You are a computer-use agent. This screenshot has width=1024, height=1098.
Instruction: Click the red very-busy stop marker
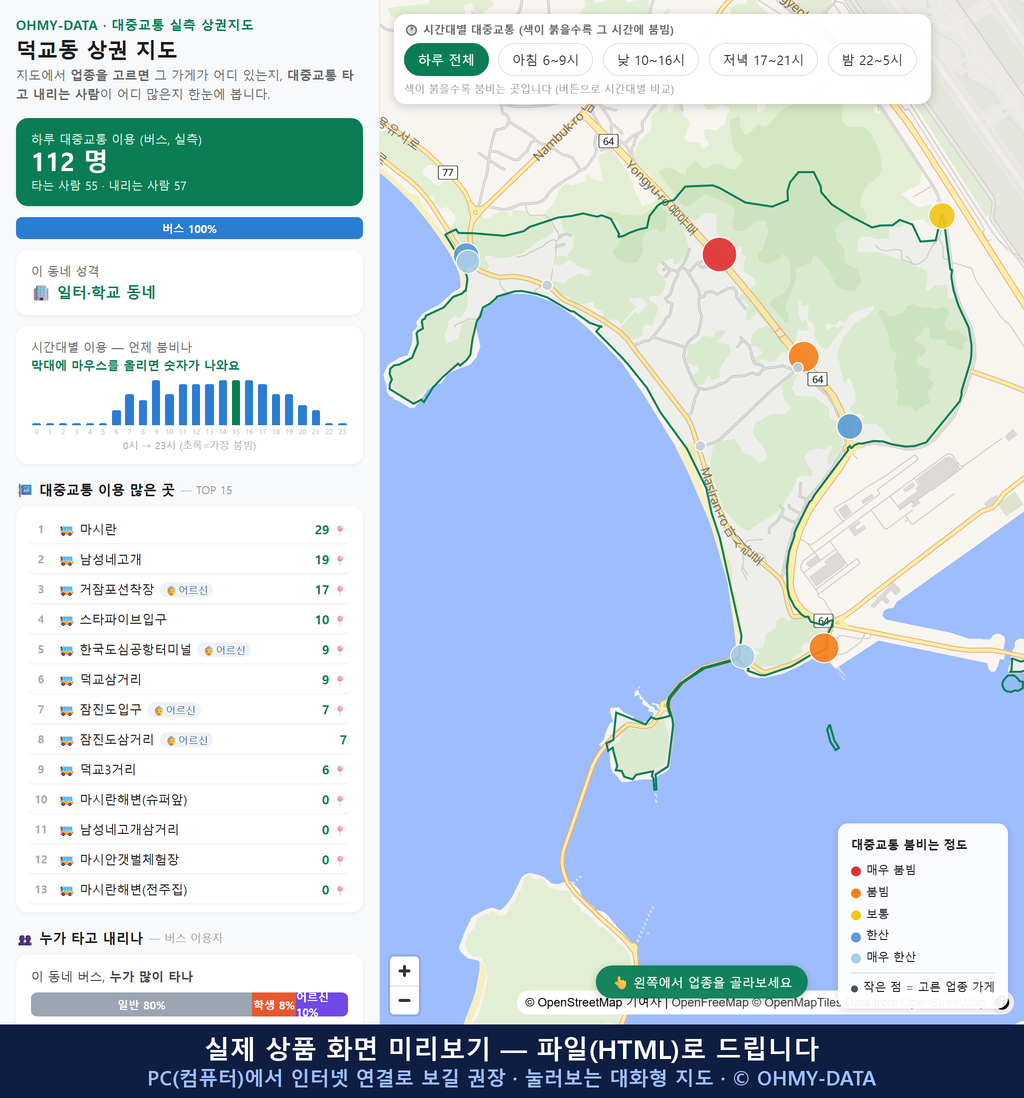click(x=719, y=254)
